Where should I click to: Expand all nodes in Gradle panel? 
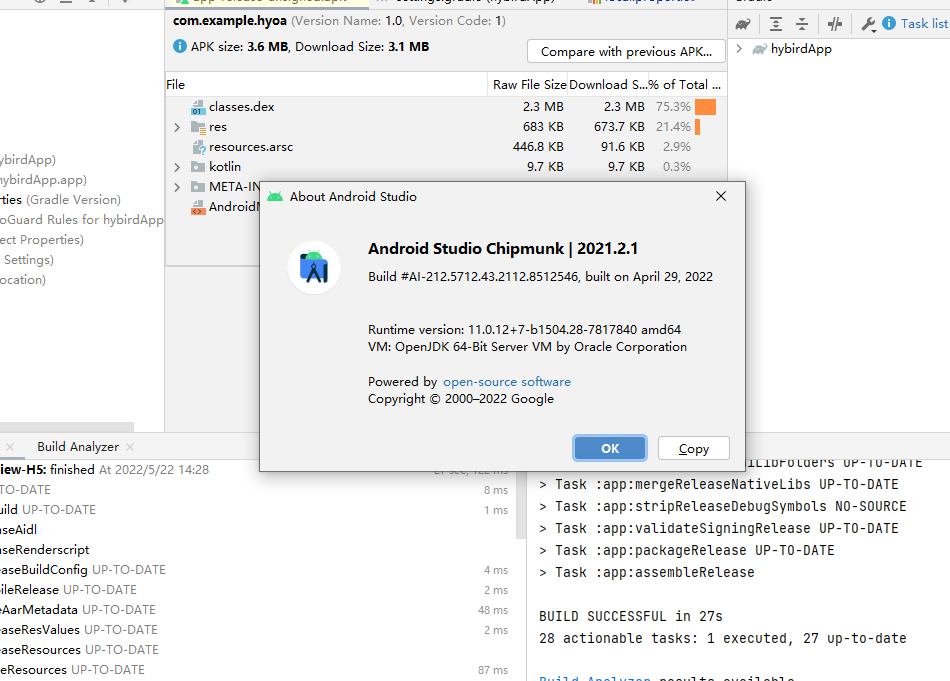776,24
